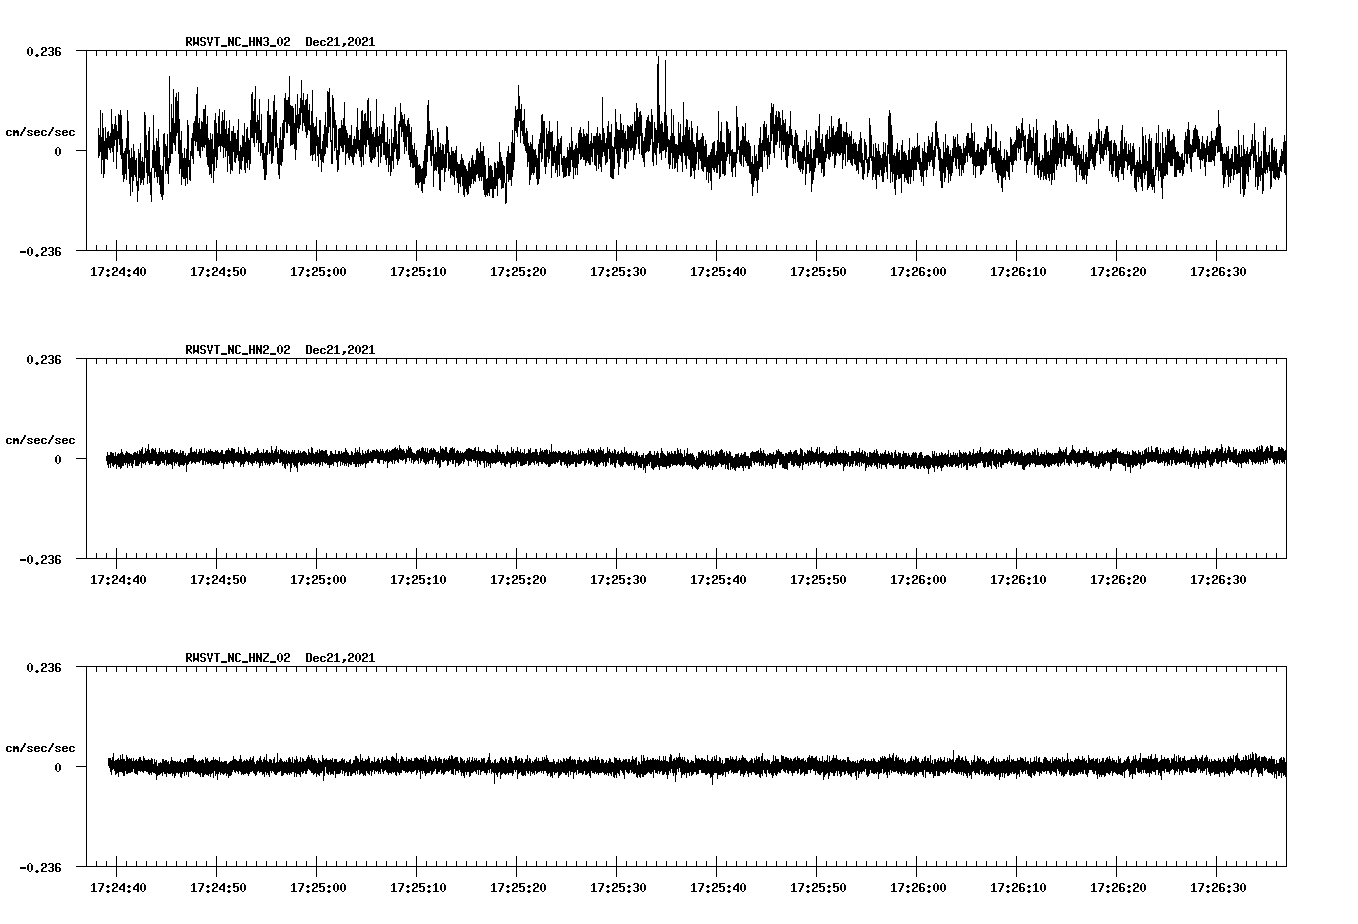This screenshot has width=1358, height=924.
Task: Click the 0.236 upper limit of HN3 axis
Action: (43, 51)
